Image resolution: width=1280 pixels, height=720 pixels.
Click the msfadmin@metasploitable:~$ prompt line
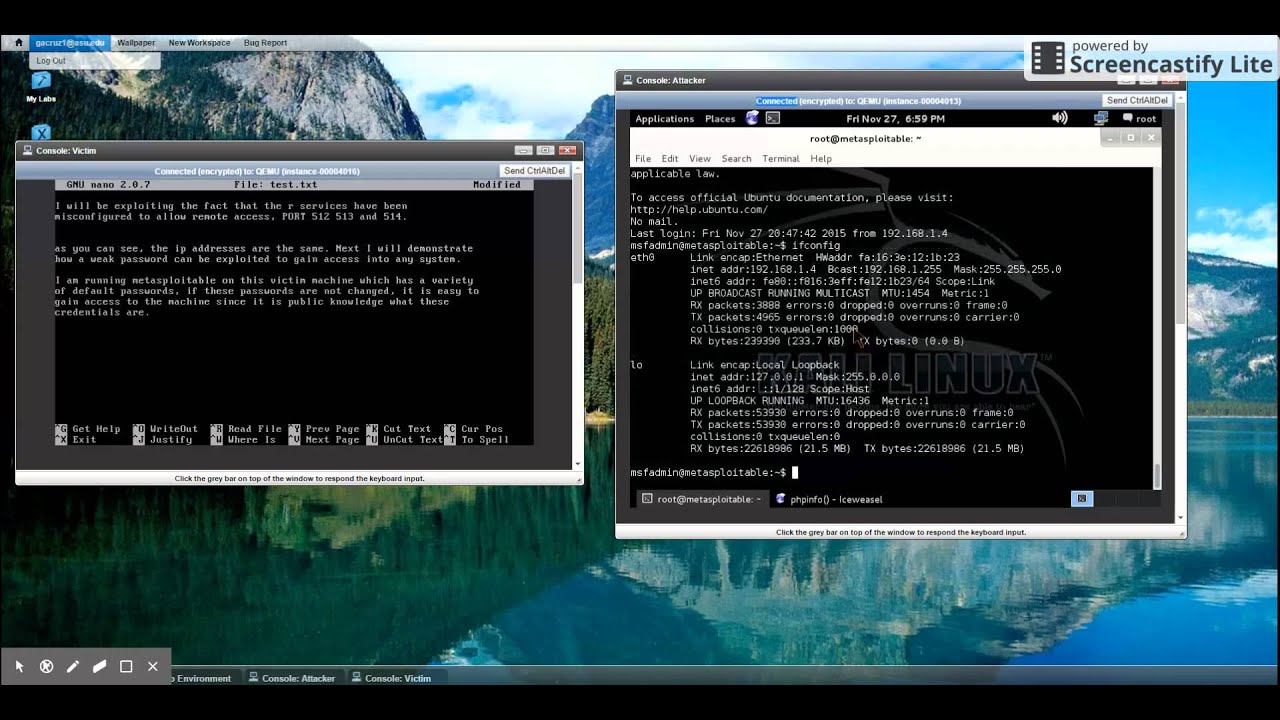[x=714, y=473]
